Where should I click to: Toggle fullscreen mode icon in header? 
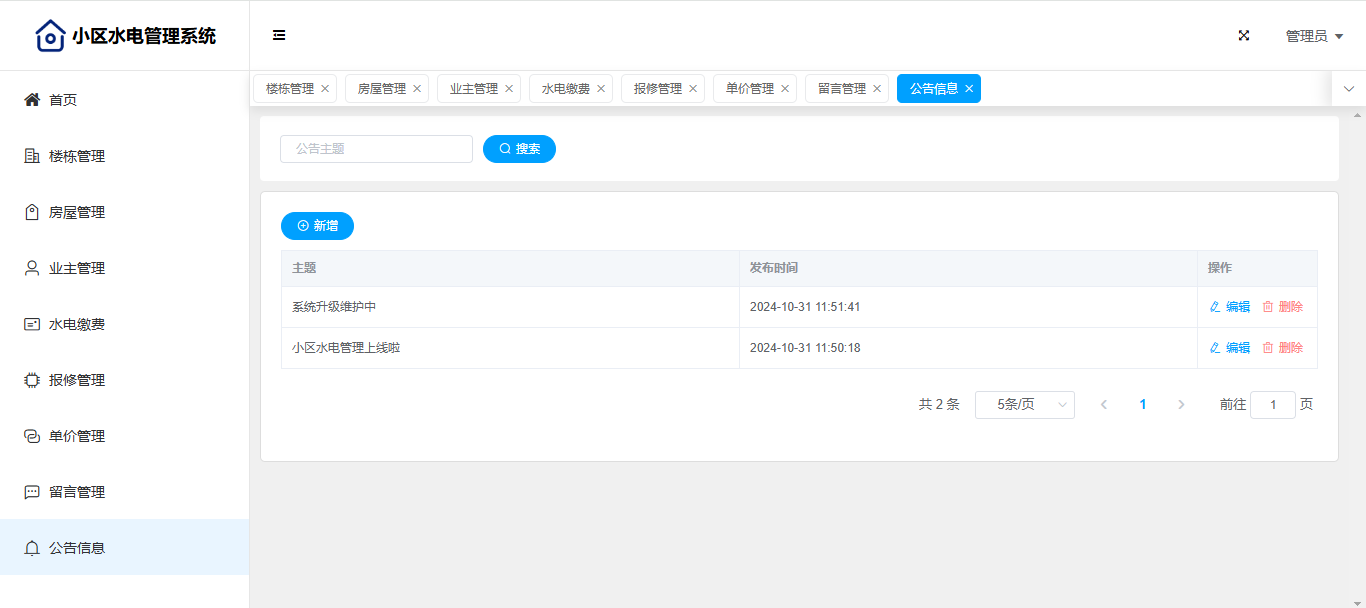pyautogui.click(x=1244, y=35)
